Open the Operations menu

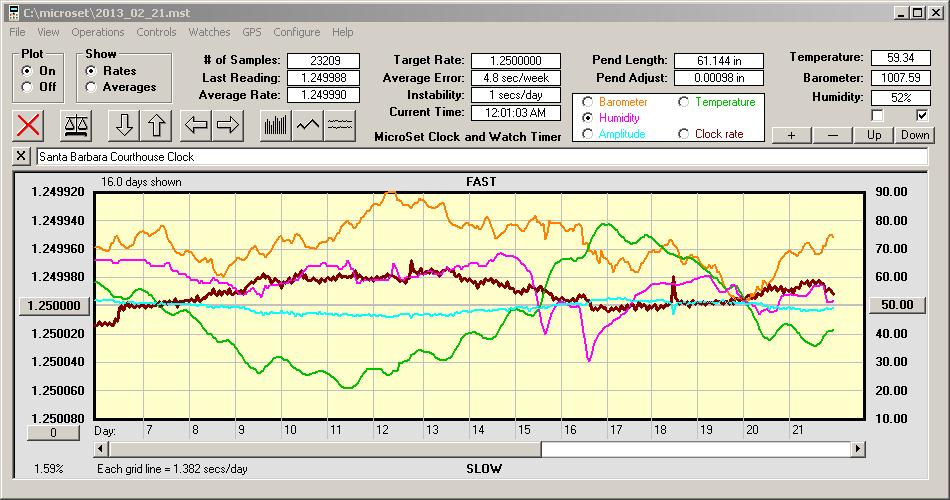pyautogui.click(x=98, y=32)
